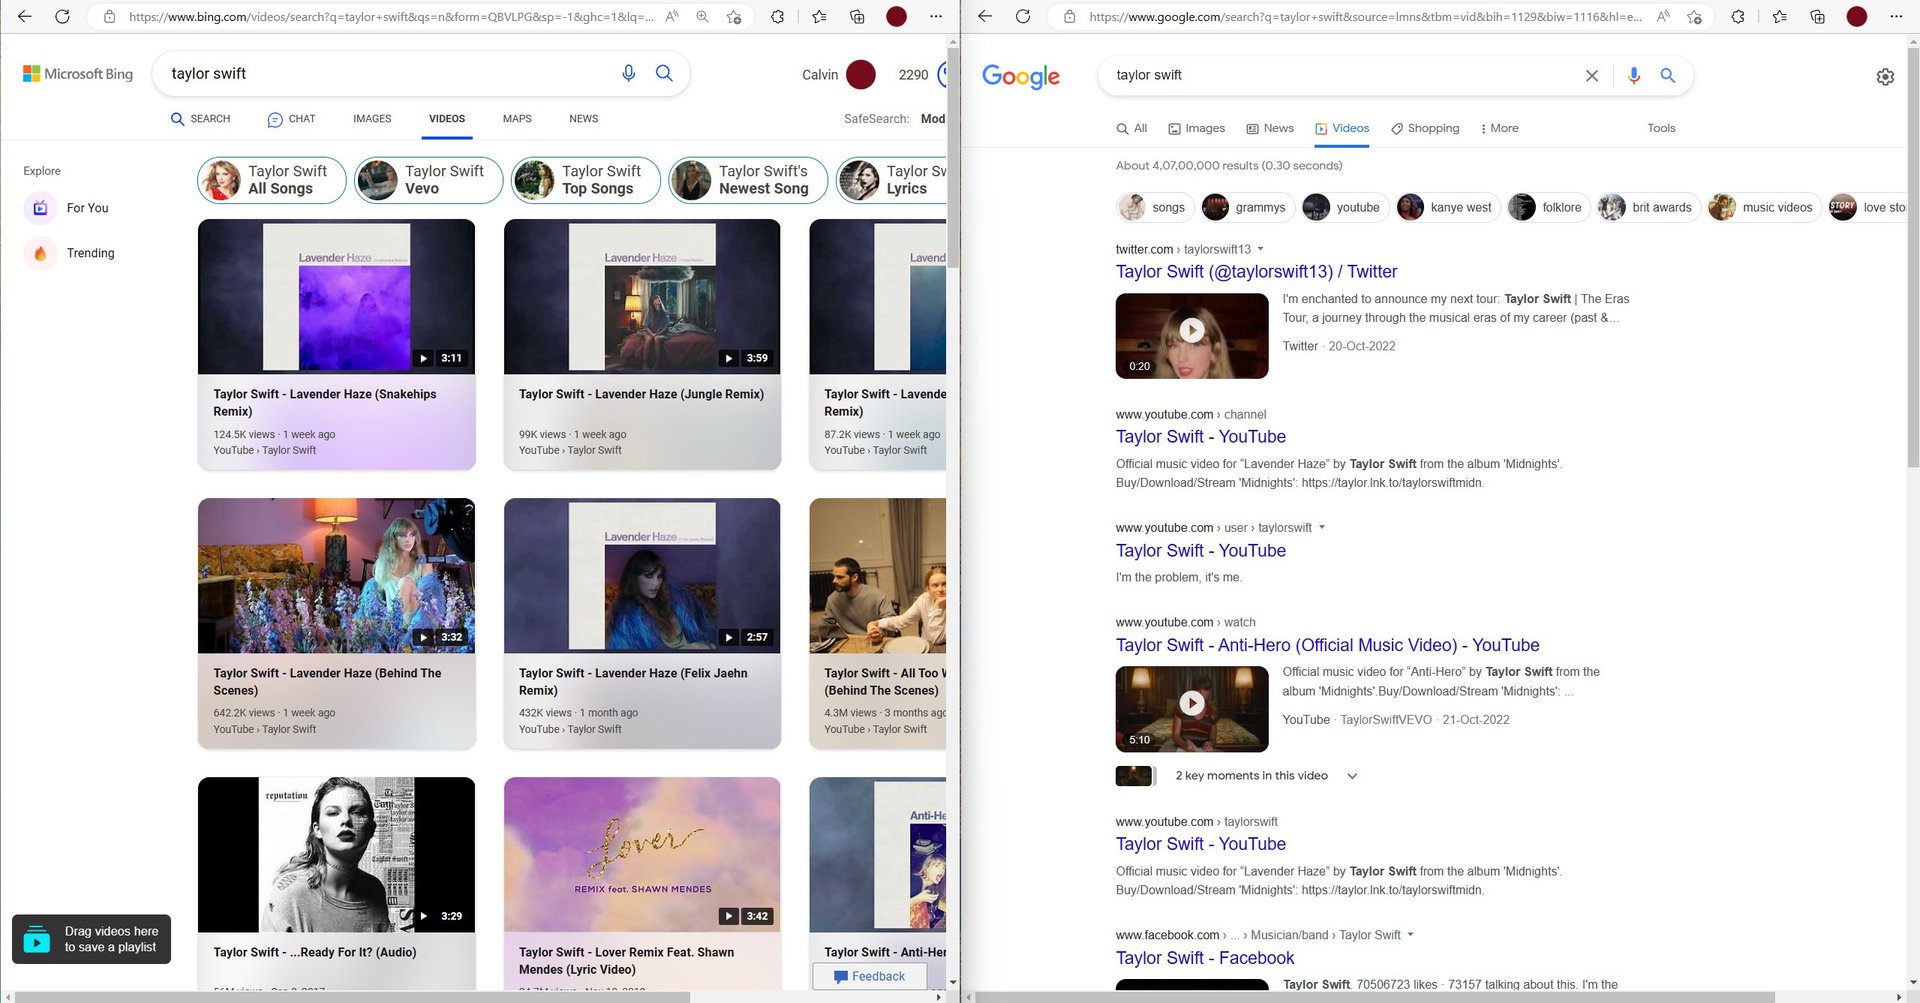Screen dimensions: 1920x1003
Task: Clear the Google search box with X
Action: point(1591,76)
